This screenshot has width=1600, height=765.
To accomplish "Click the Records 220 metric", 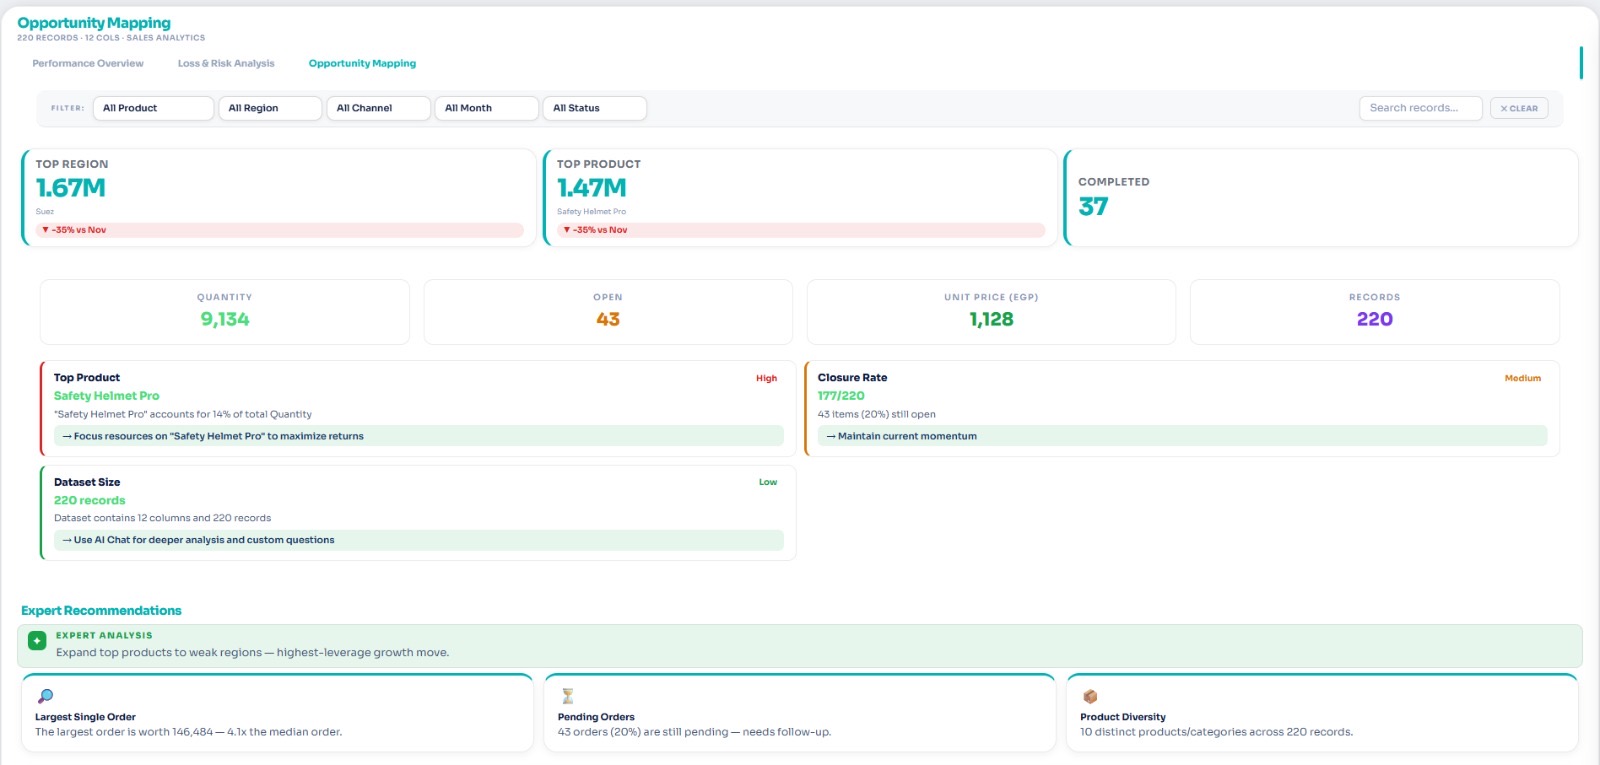I will tap(1375, 312).
